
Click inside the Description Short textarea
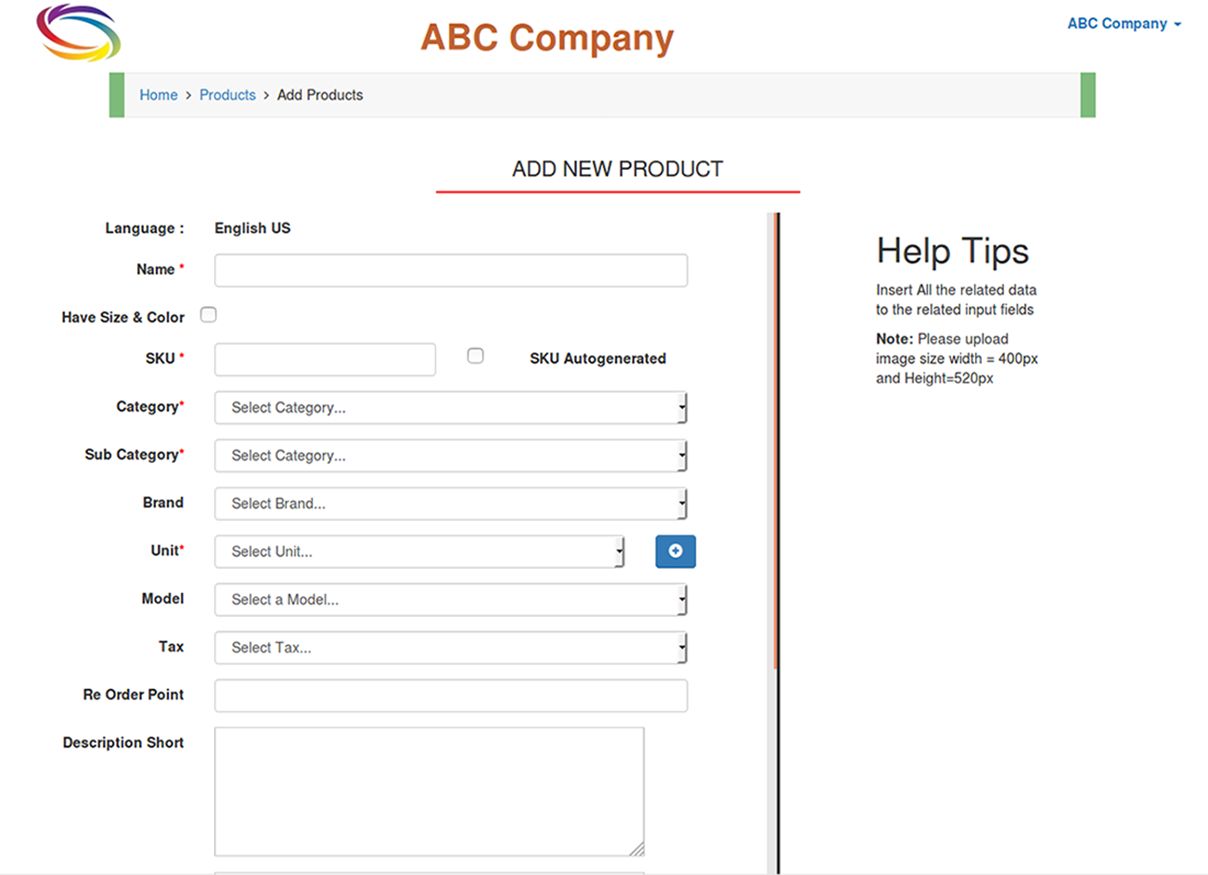point(429,791)
